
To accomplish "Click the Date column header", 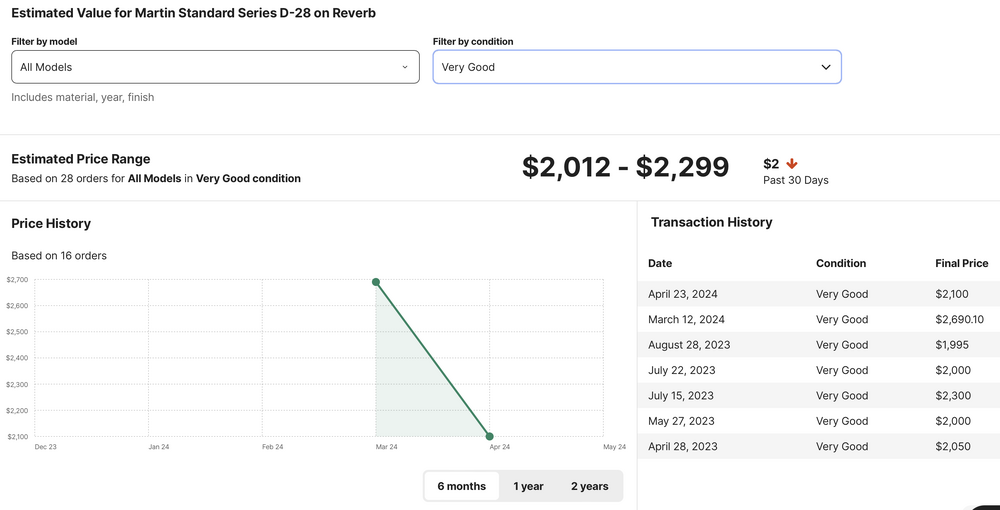I will pyautogui.click(x=660, y=263).
